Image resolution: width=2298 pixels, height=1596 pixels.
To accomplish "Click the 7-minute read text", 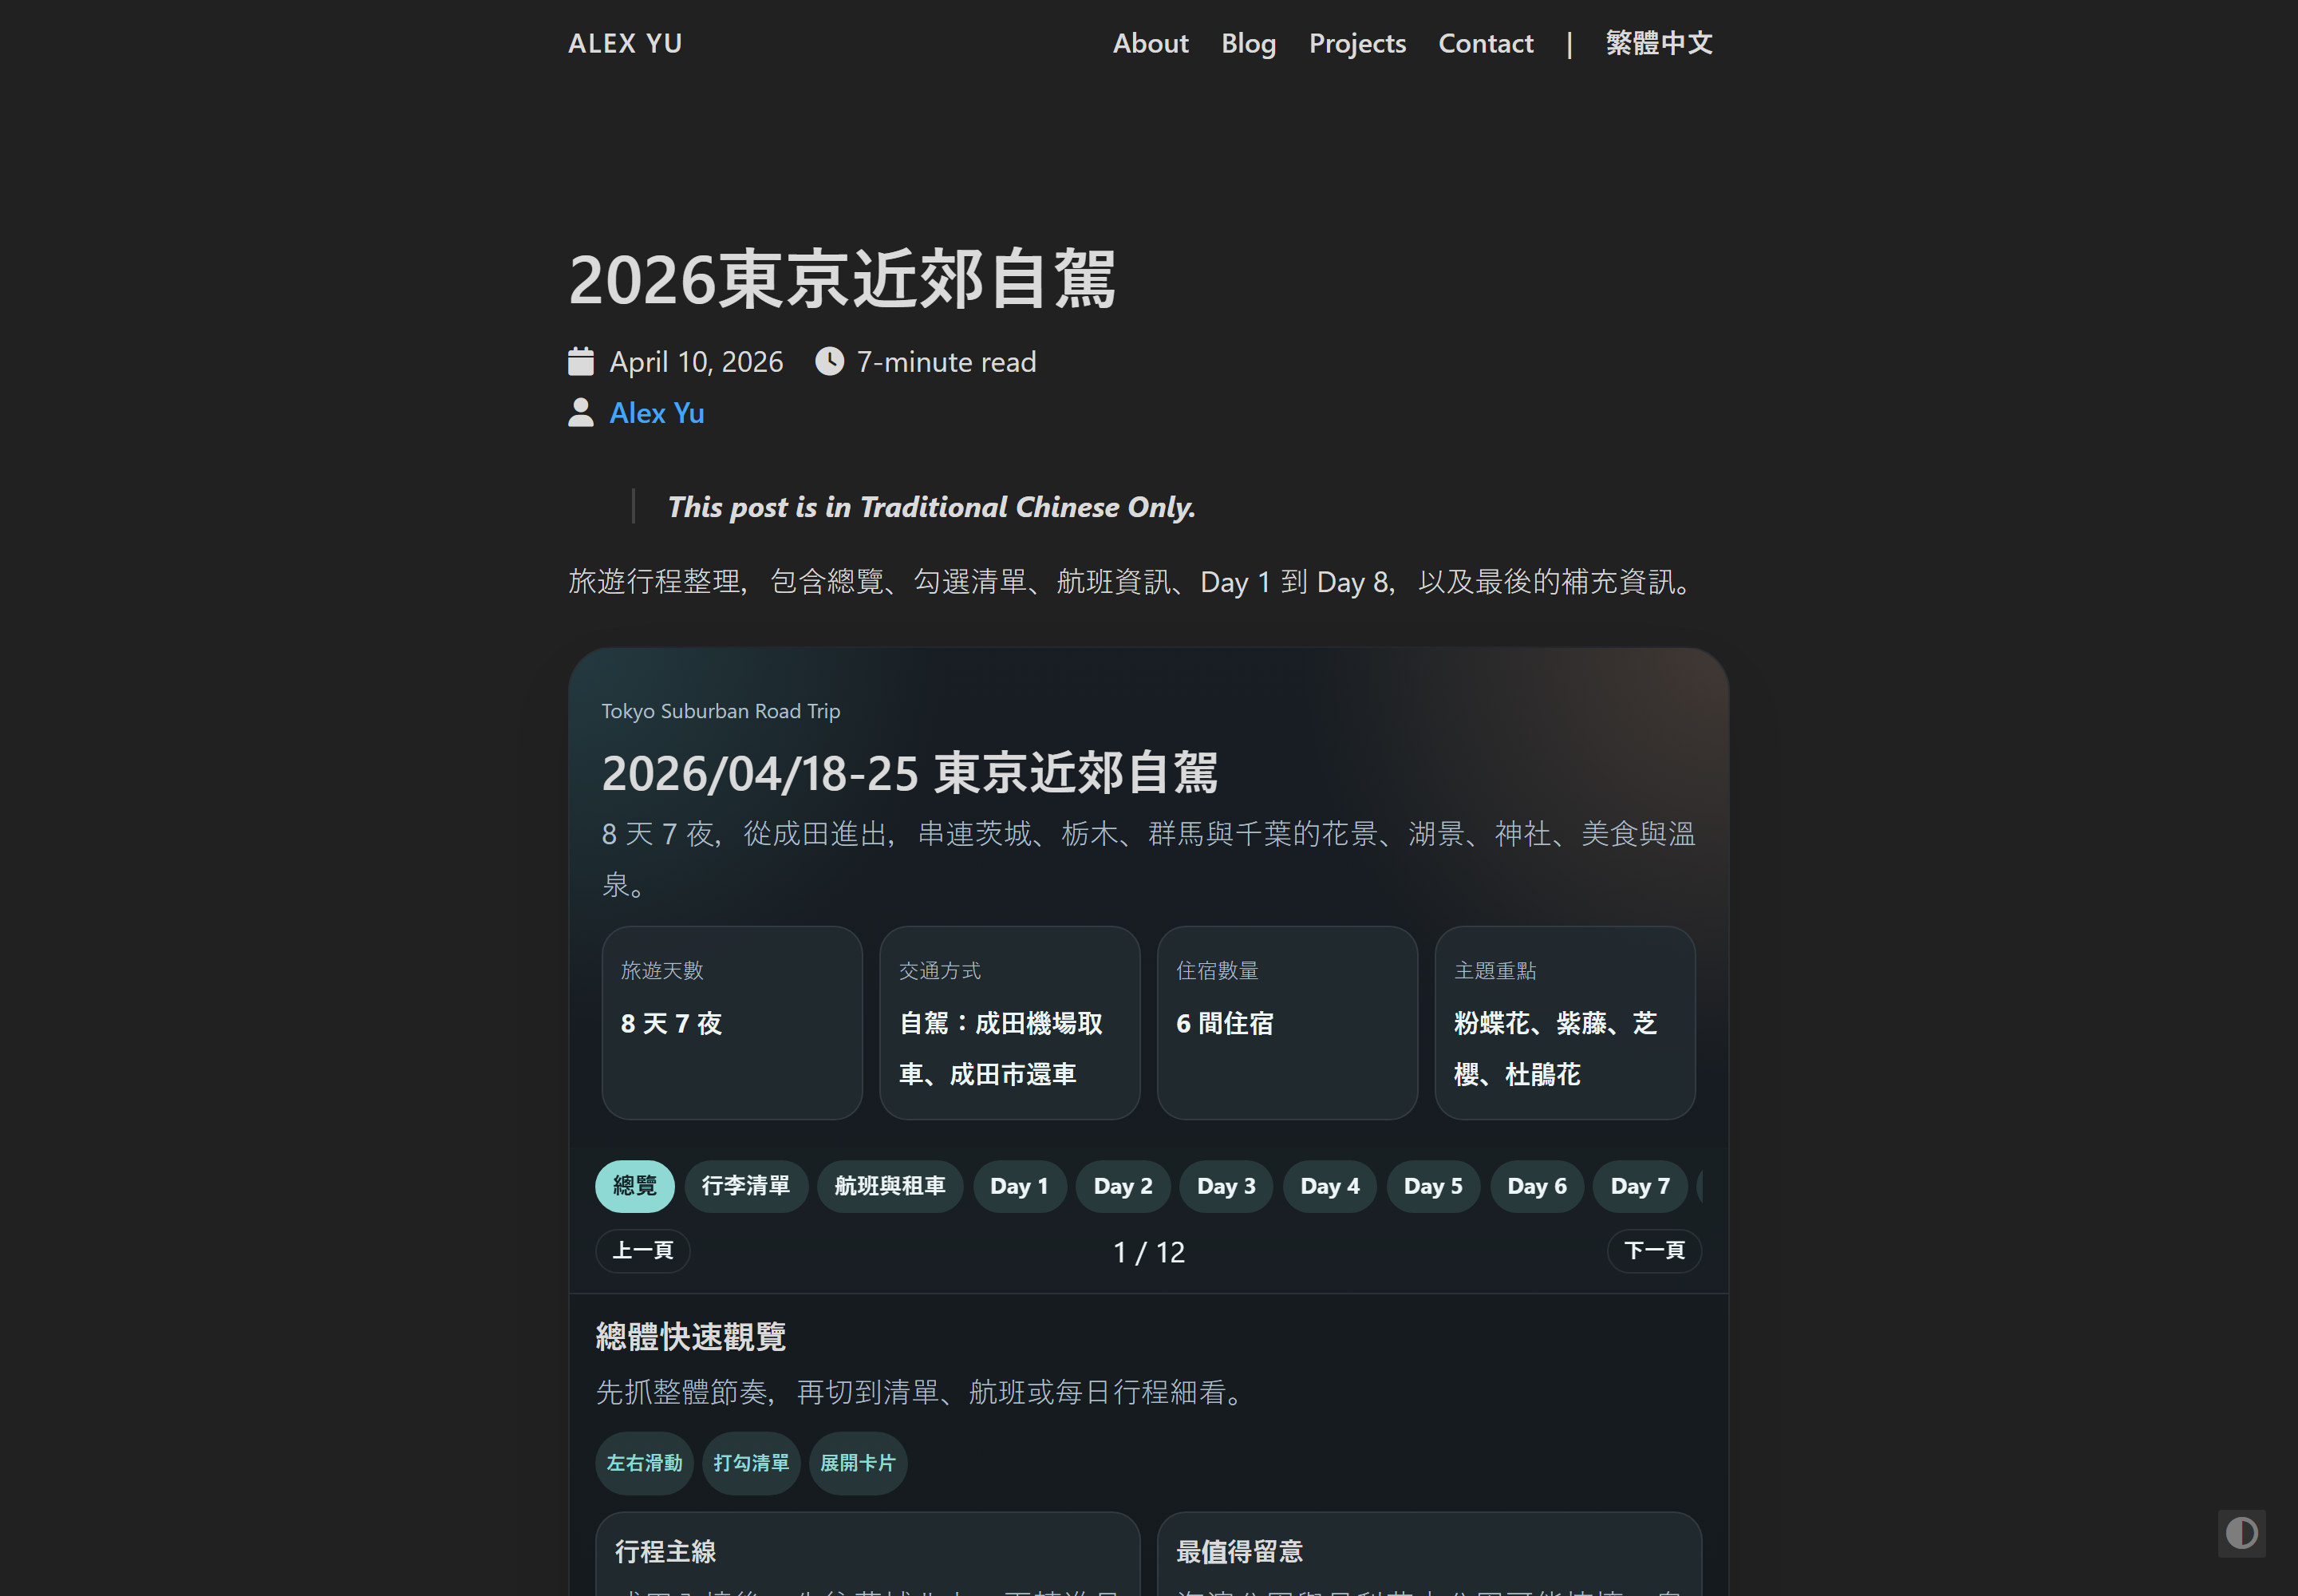I will [946, 361].
